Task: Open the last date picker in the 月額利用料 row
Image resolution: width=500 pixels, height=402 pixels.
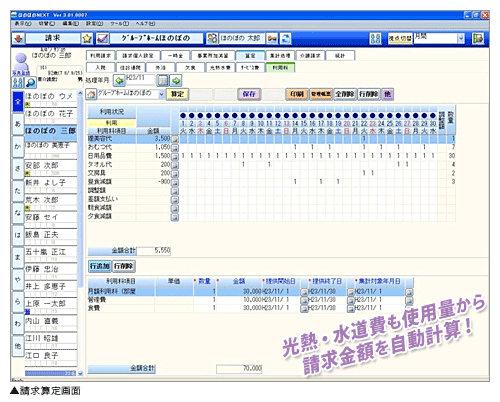Action: click(x=409, y=292)
